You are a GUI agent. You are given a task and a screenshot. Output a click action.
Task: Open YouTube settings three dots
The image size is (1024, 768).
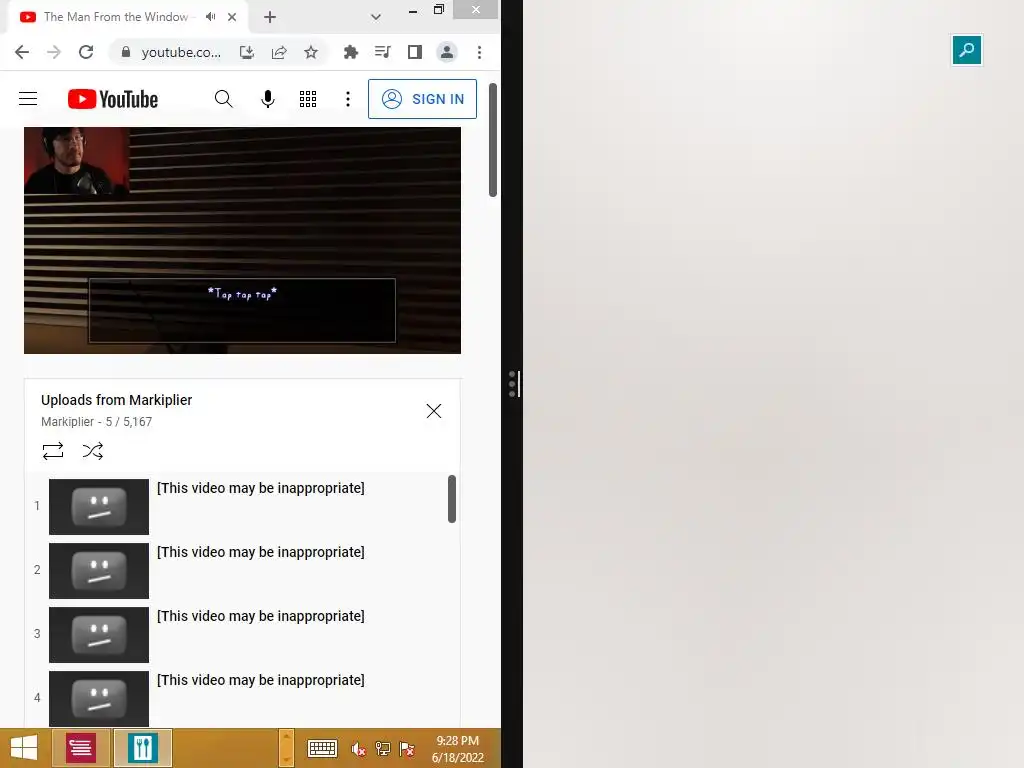pos(348,99)
